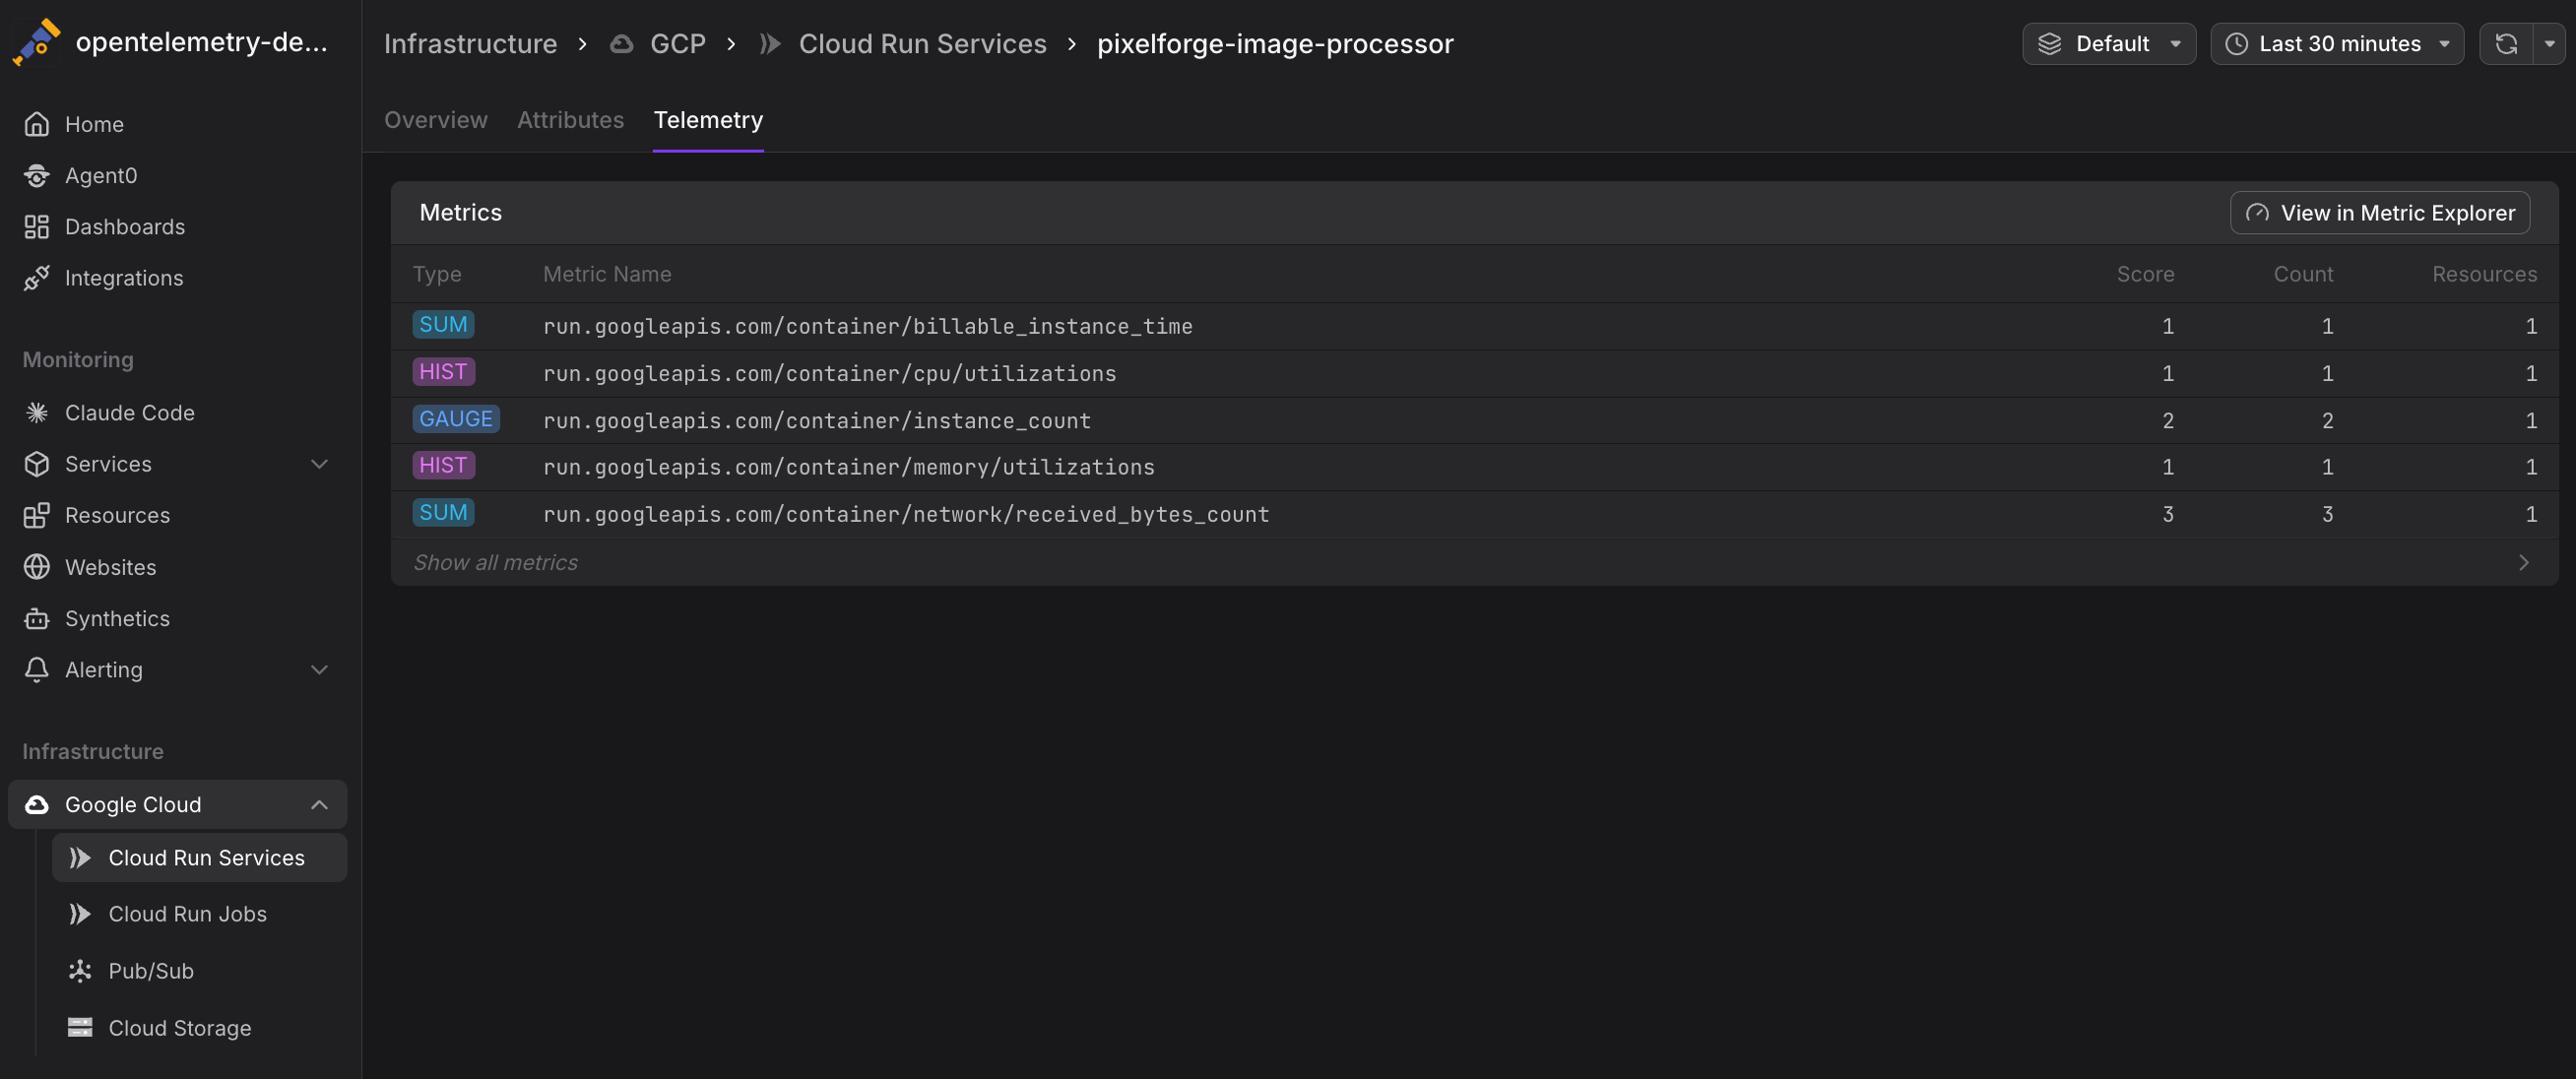2576x1079 pixels.
Task: Click SUM badge on billable_instance_time row
Action: coord(443,325)
